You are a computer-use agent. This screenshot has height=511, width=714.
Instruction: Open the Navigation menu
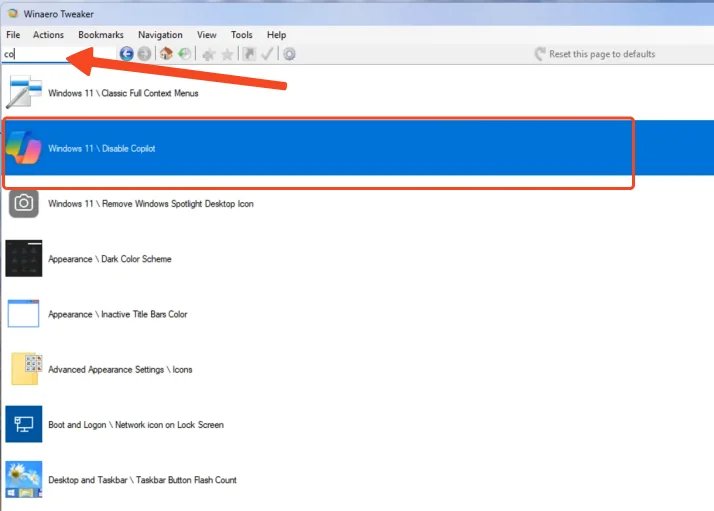[160, 35]
